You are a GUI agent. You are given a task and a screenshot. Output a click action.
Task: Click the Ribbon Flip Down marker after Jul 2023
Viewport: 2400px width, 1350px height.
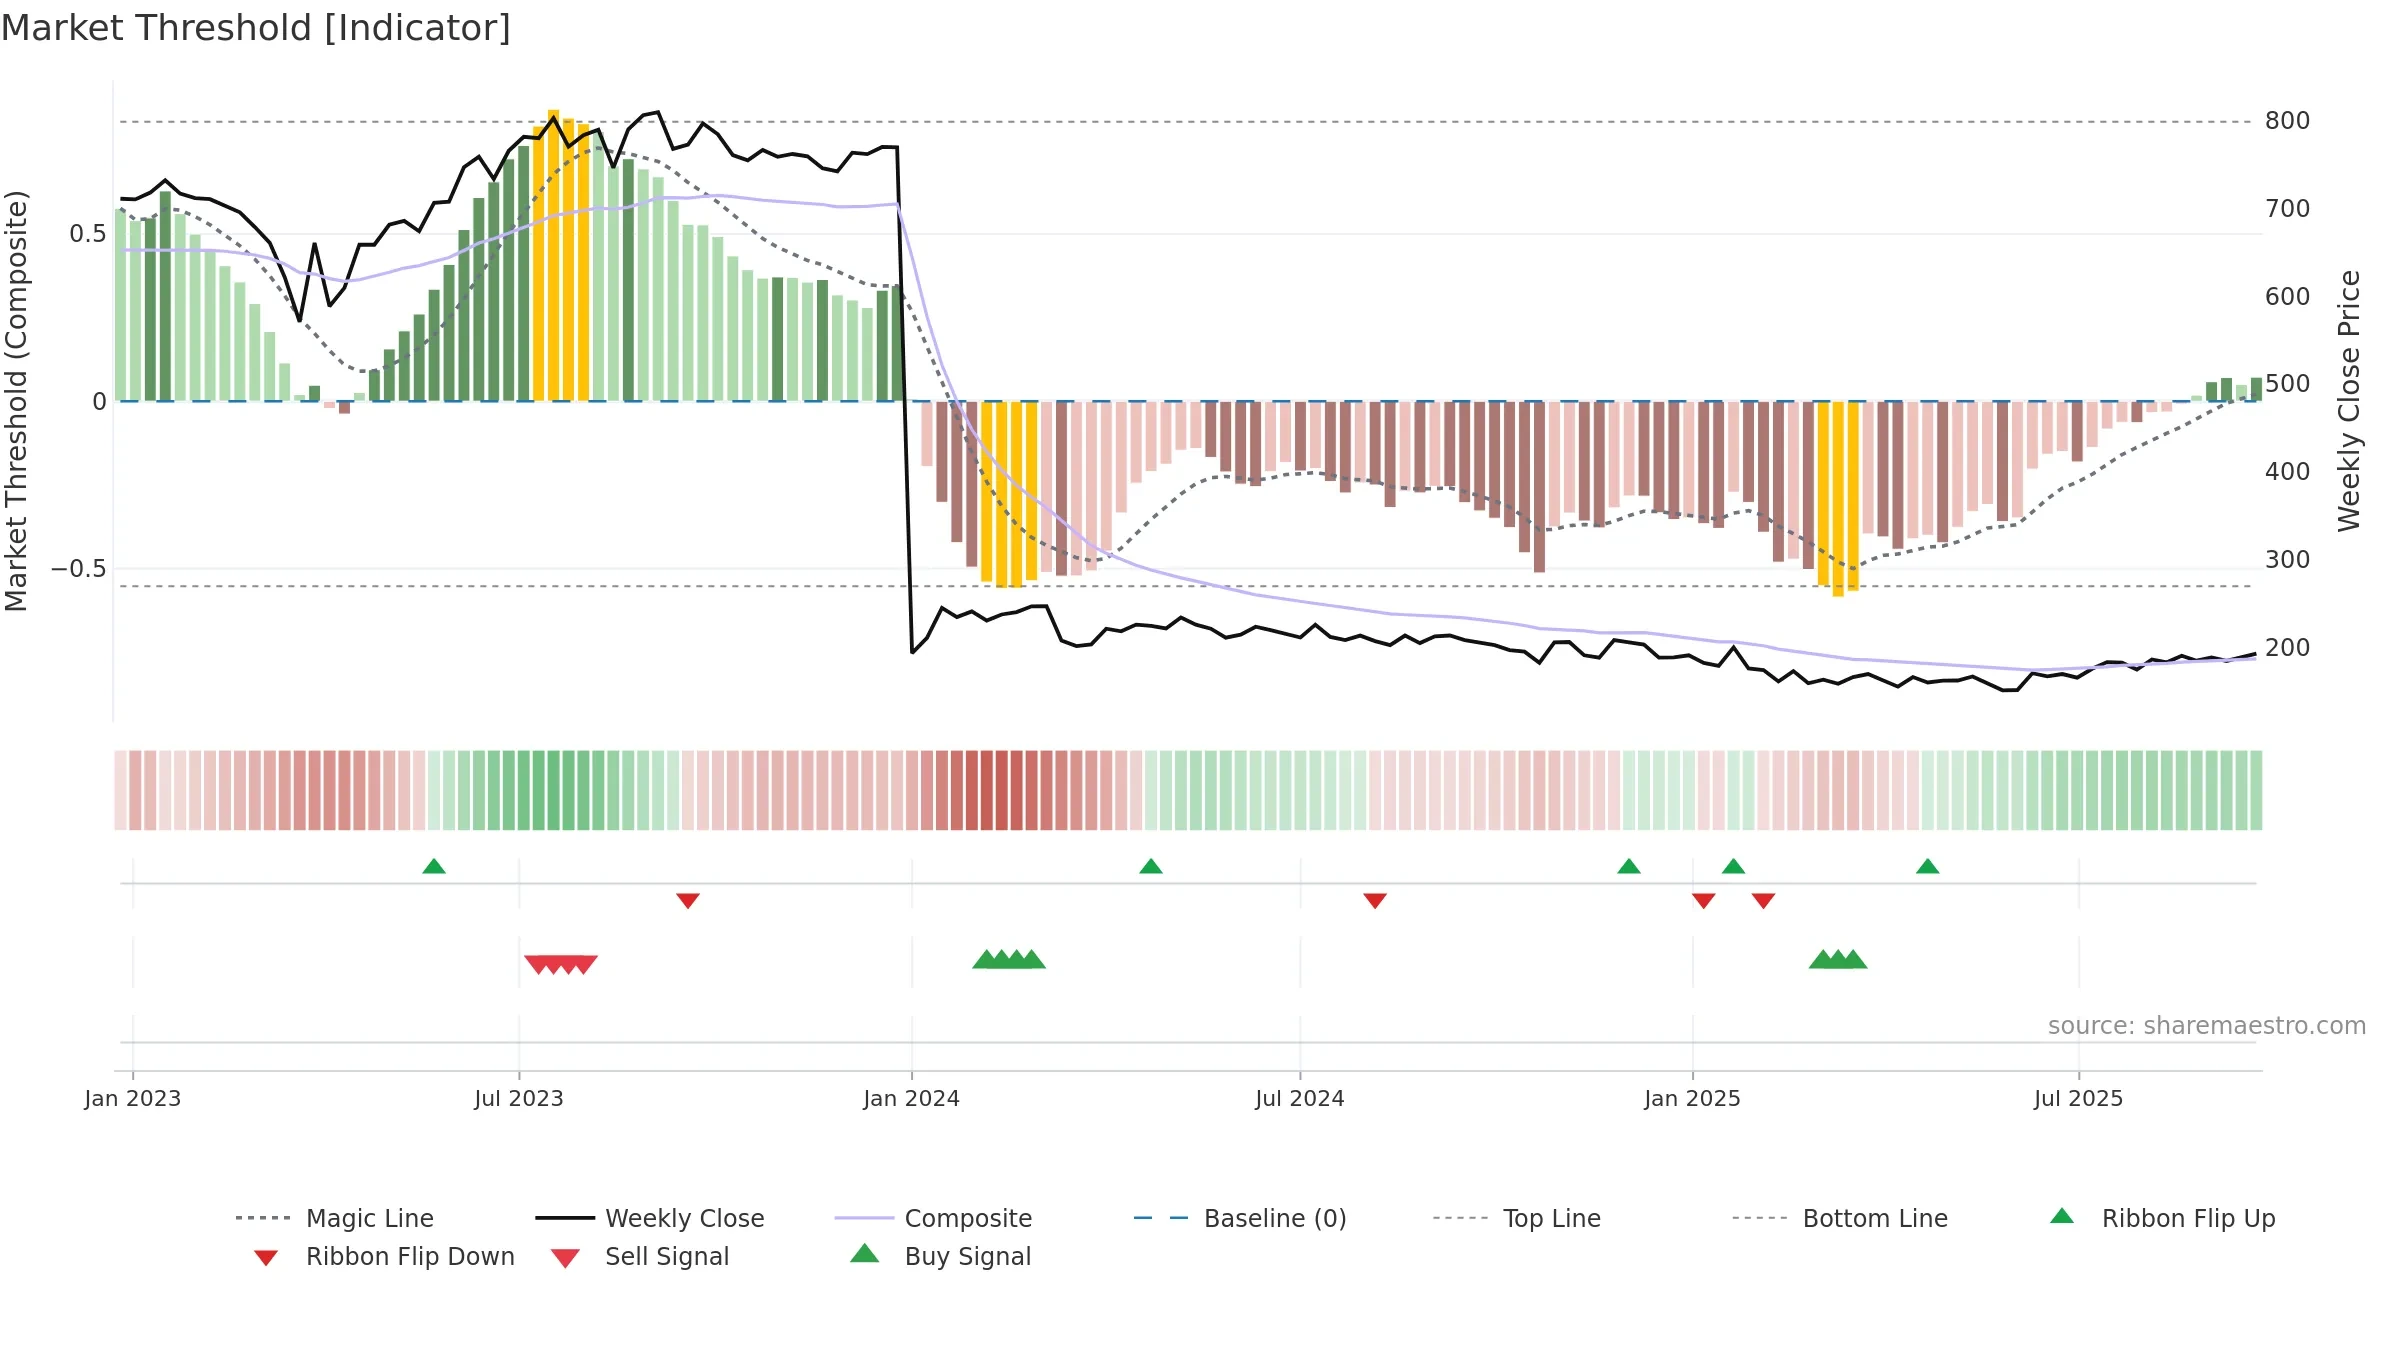(x=688, y=901)
